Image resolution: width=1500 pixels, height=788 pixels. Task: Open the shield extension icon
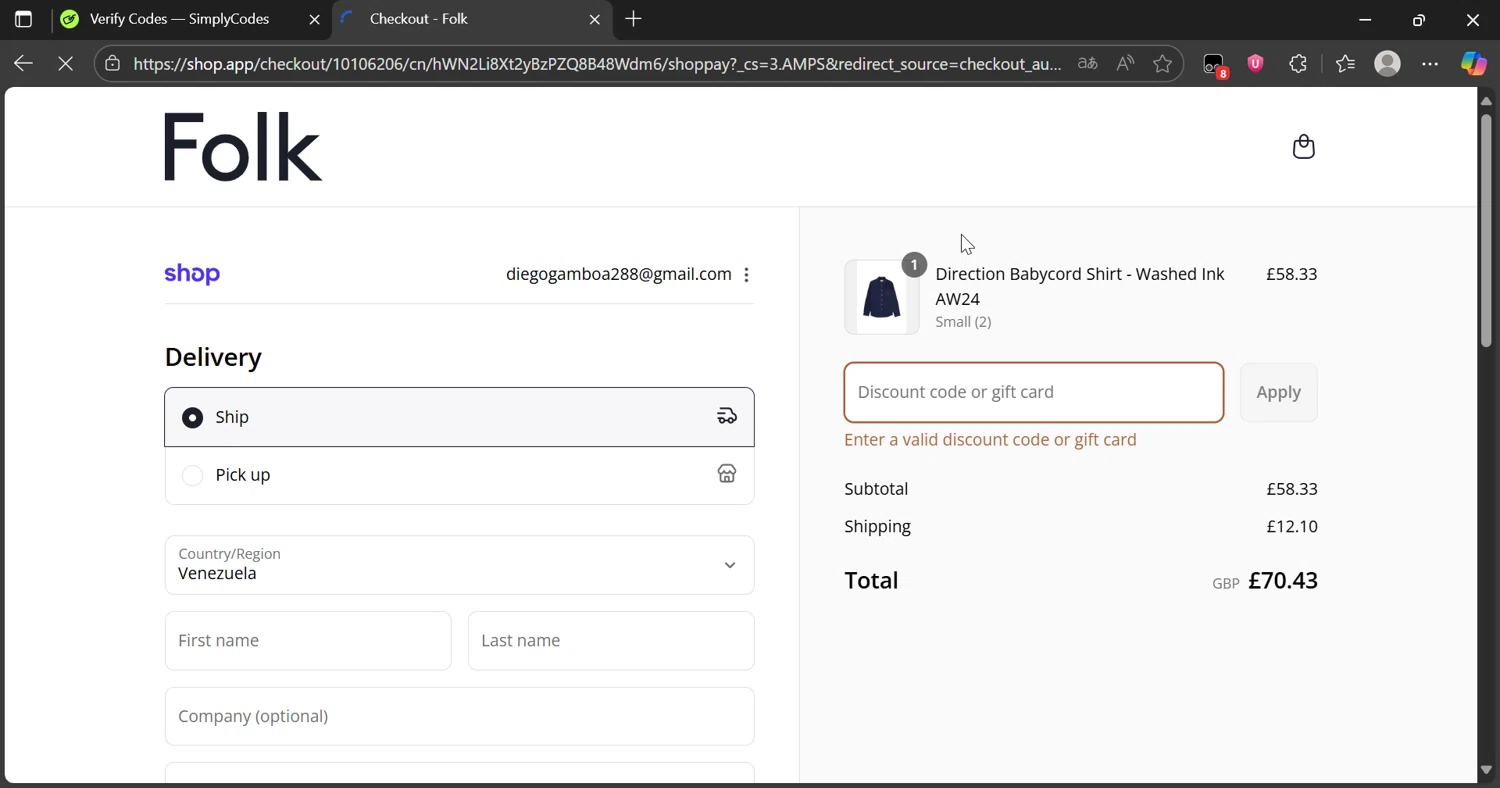point(1256,64)
